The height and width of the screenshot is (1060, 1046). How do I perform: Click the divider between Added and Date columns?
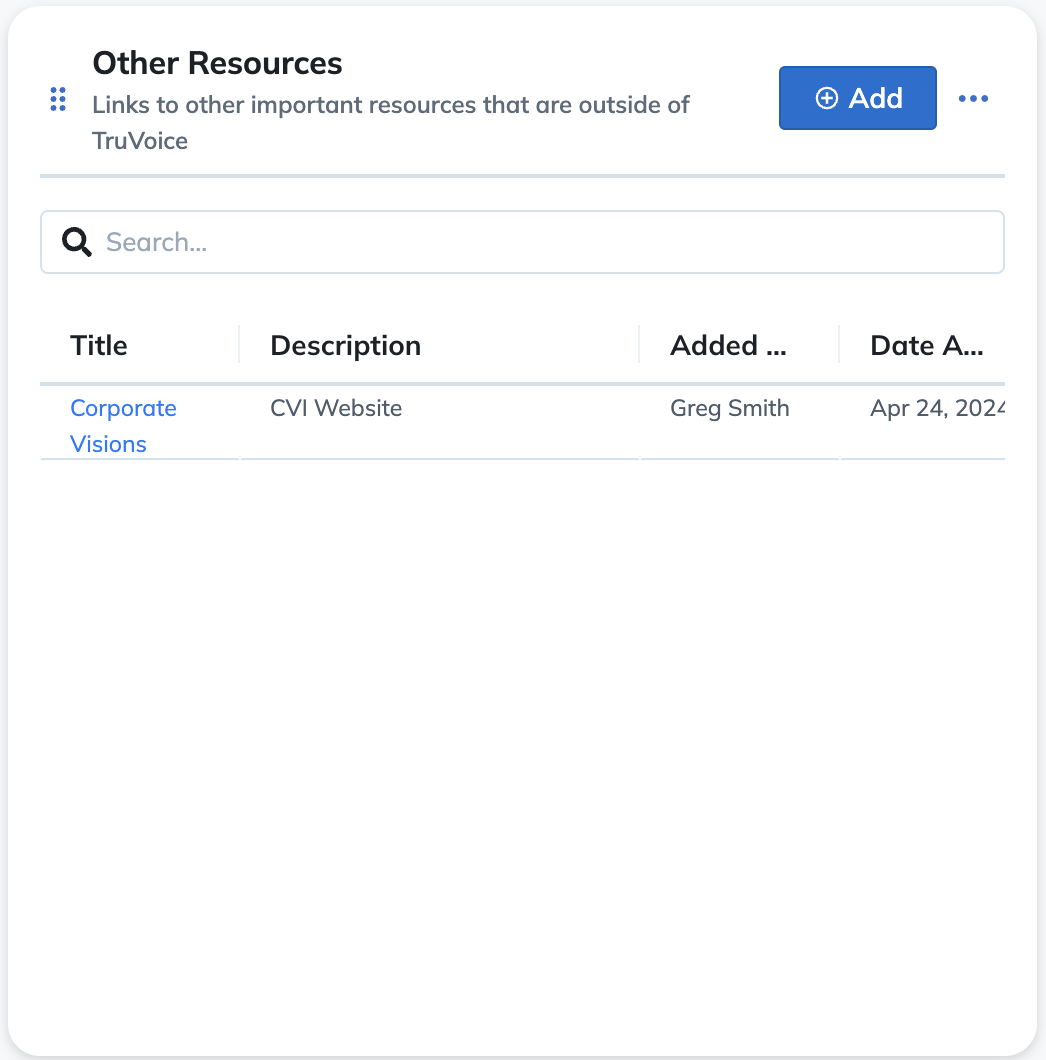pos(839,345)
